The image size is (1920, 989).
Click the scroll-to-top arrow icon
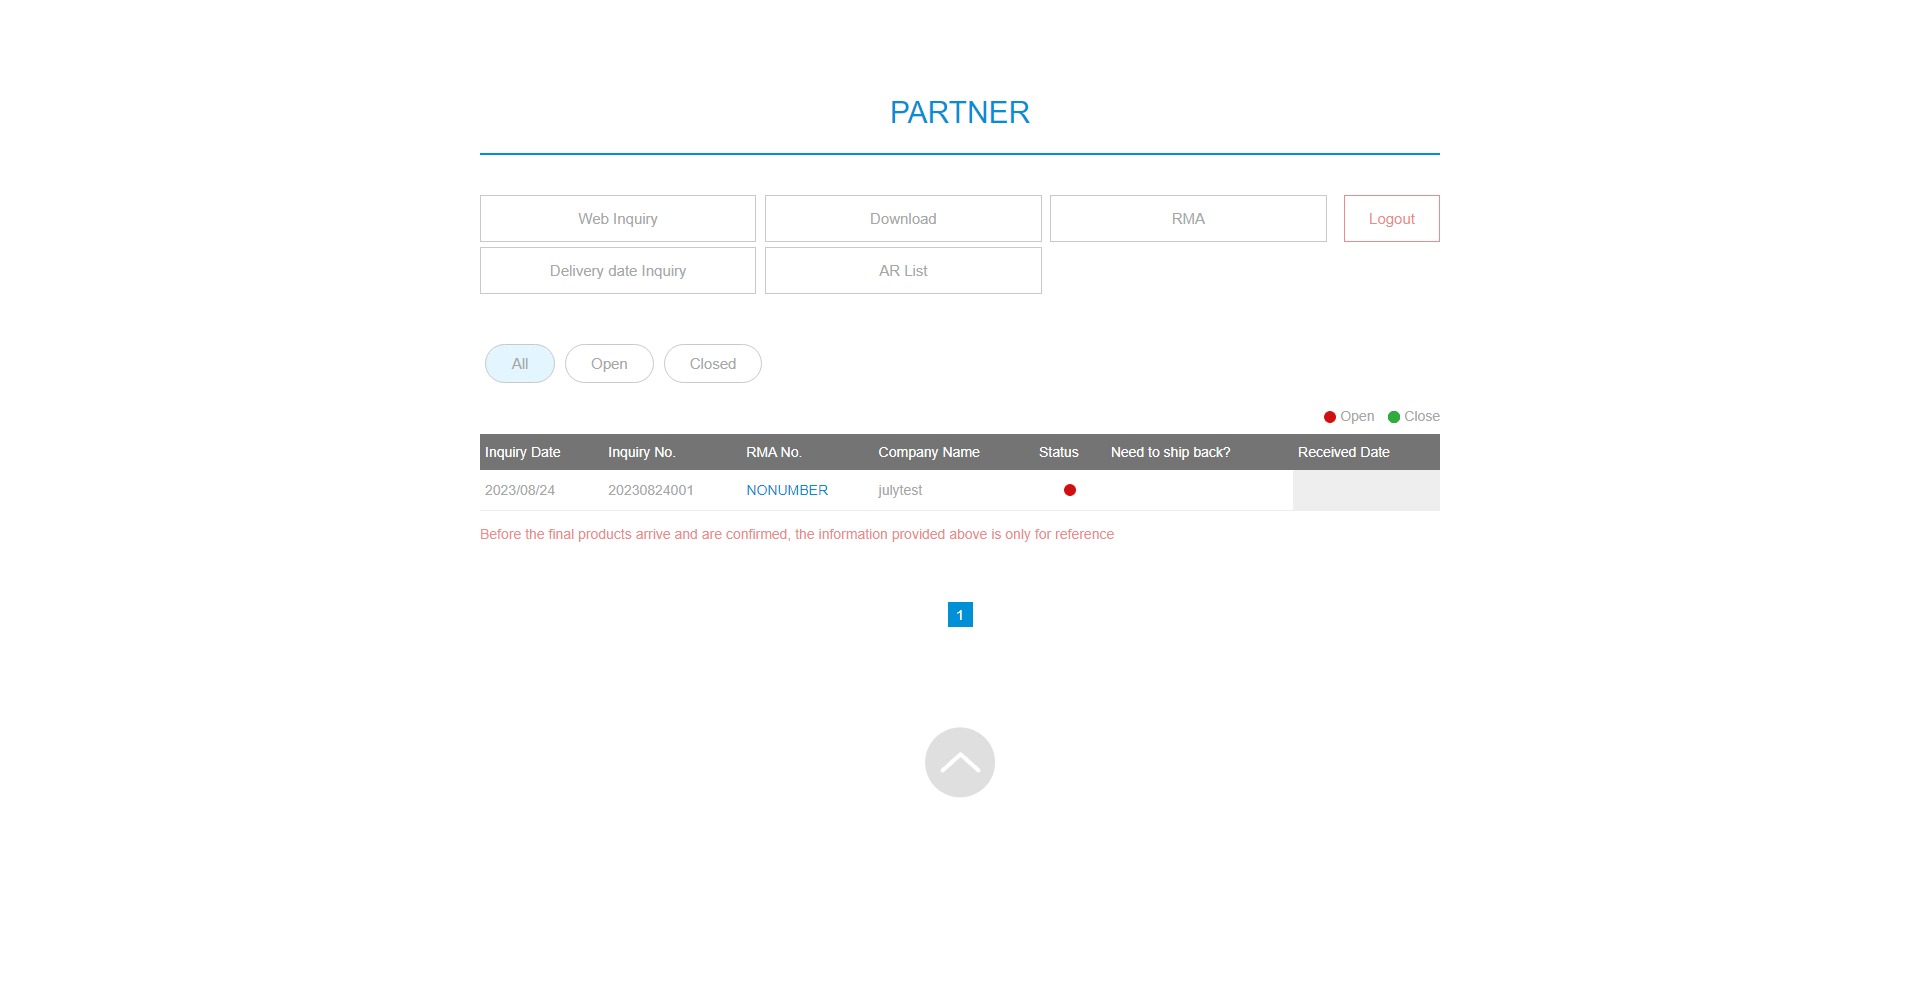(x=959, y=762)
